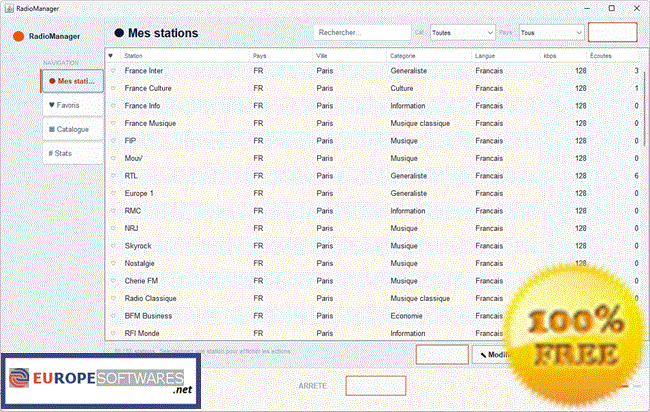
Task: Open the Stats navigation item
Action: tap(73, 153)
